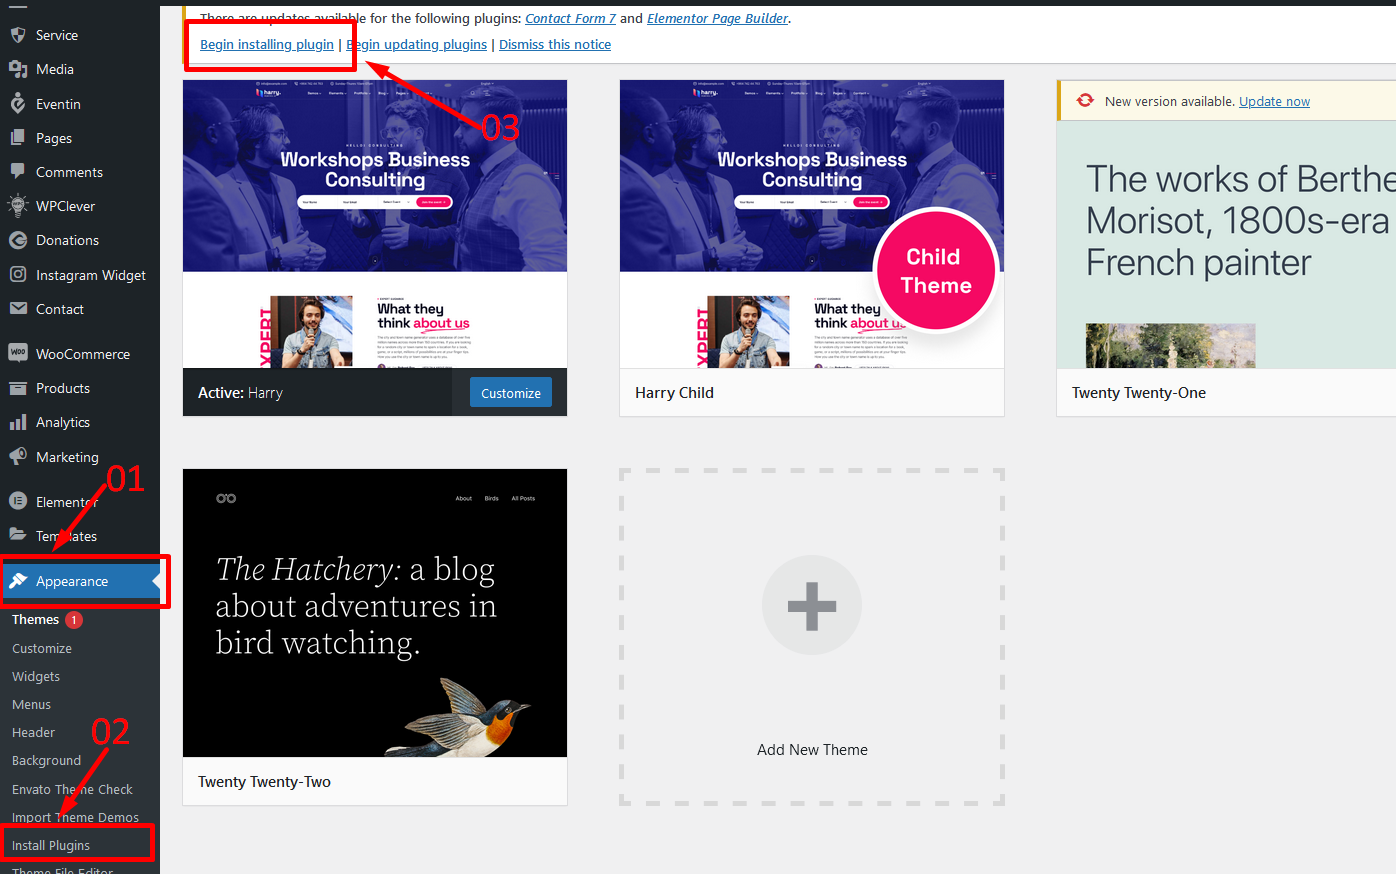This screenshot has height=874, width=1396.
Task: Open Envato Theme Check
Action: pos(72,789)
